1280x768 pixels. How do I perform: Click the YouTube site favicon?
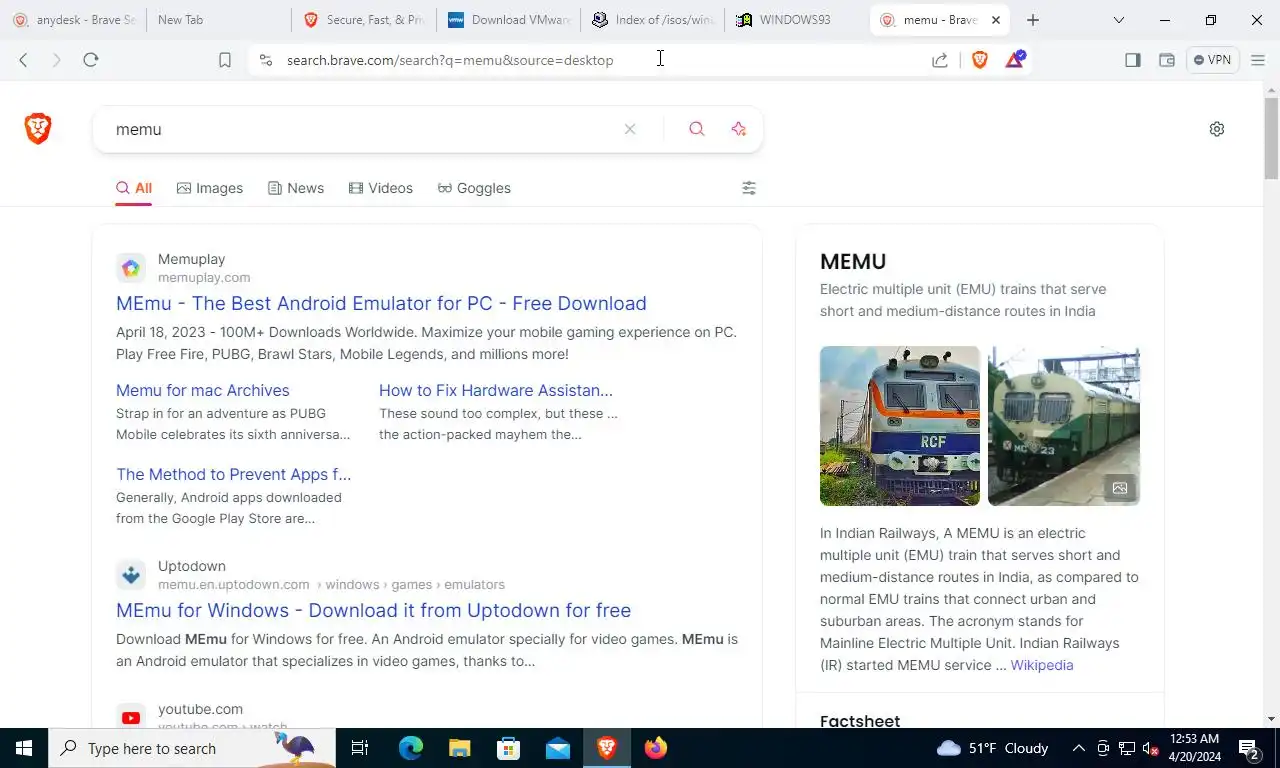tap(131, 717)
